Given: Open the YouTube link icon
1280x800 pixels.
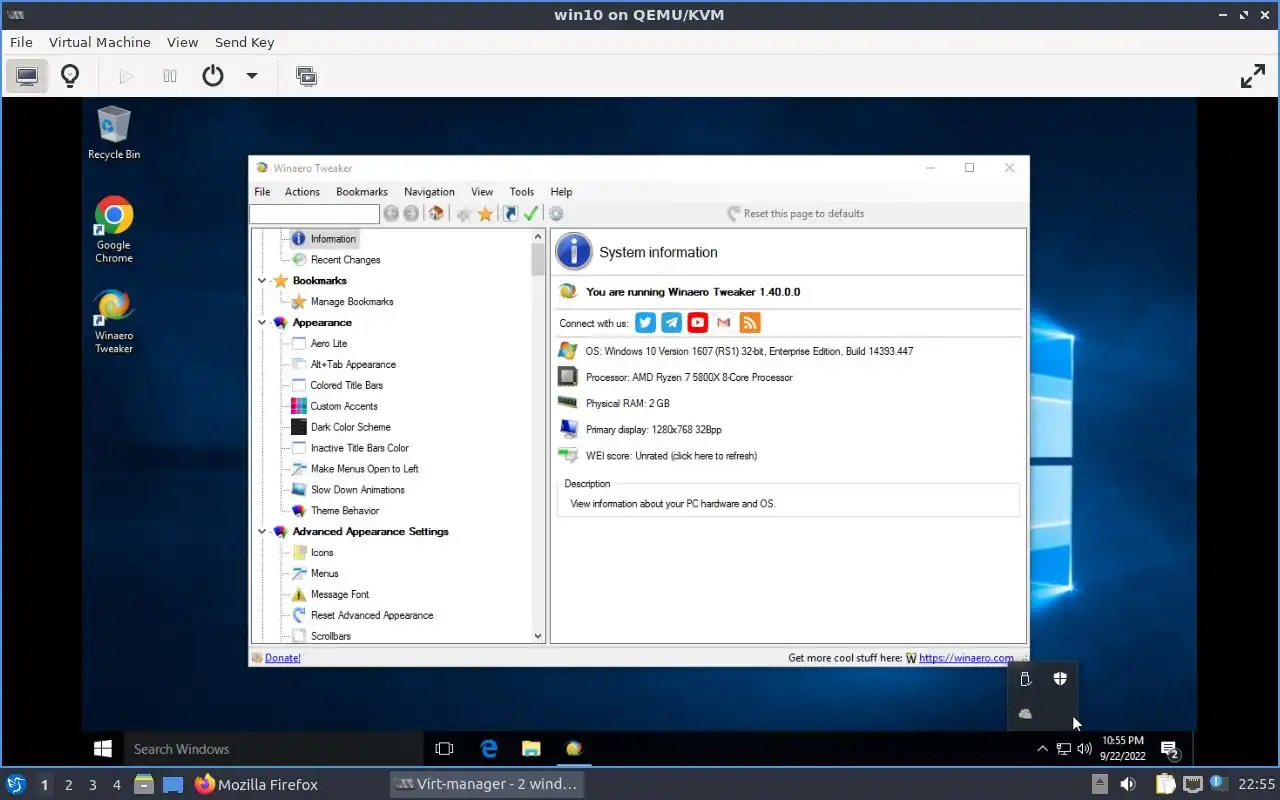Looking at the screenshot, I should (698, 323).
